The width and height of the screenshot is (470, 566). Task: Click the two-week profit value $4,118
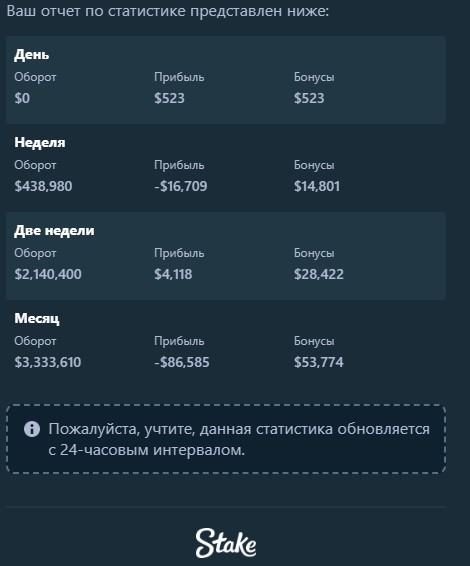[x=173, y=274]
